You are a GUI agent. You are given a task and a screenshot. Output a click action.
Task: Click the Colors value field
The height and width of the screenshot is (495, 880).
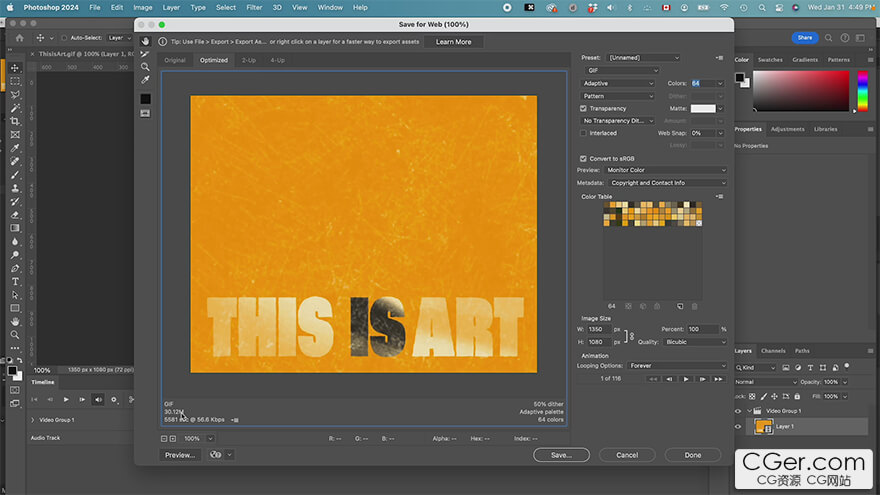[x=703, y=83]
